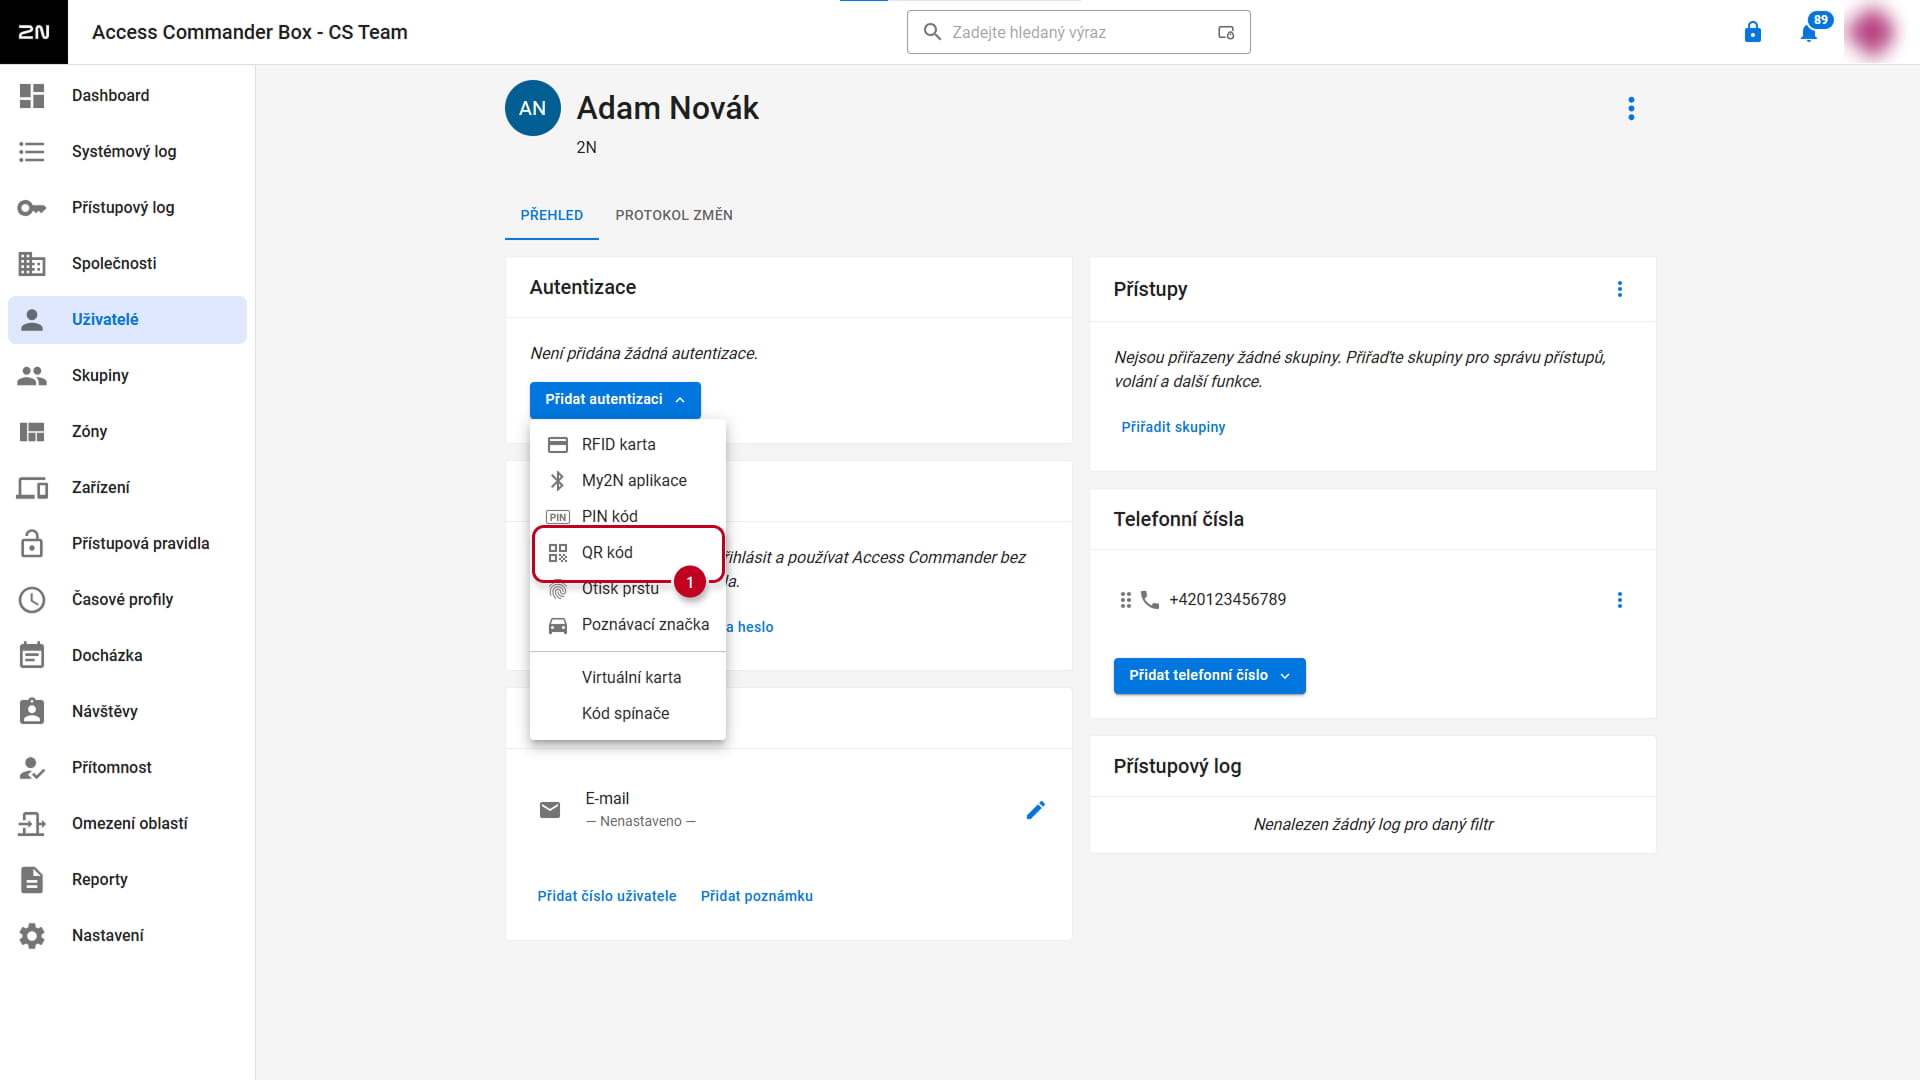The height and width of the screenshot is (1080, 1920).
Task: Select RFID karta from menu
Action: pyautogui.click(x=628, y=445)
